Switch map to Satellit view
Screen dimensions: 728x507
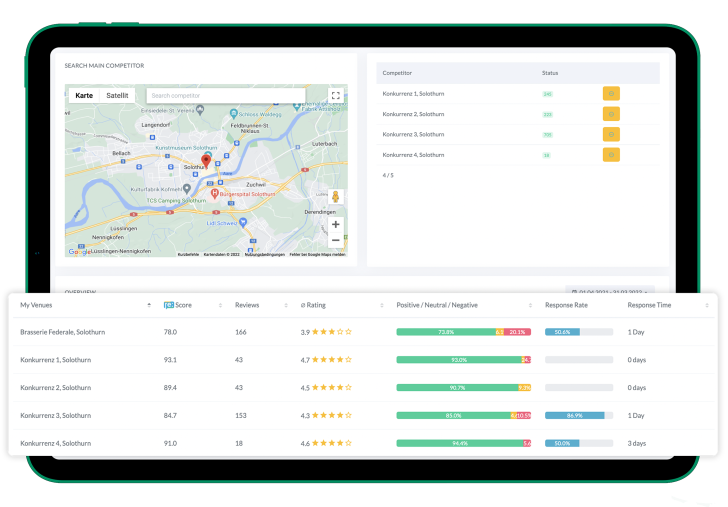(117, 96)
